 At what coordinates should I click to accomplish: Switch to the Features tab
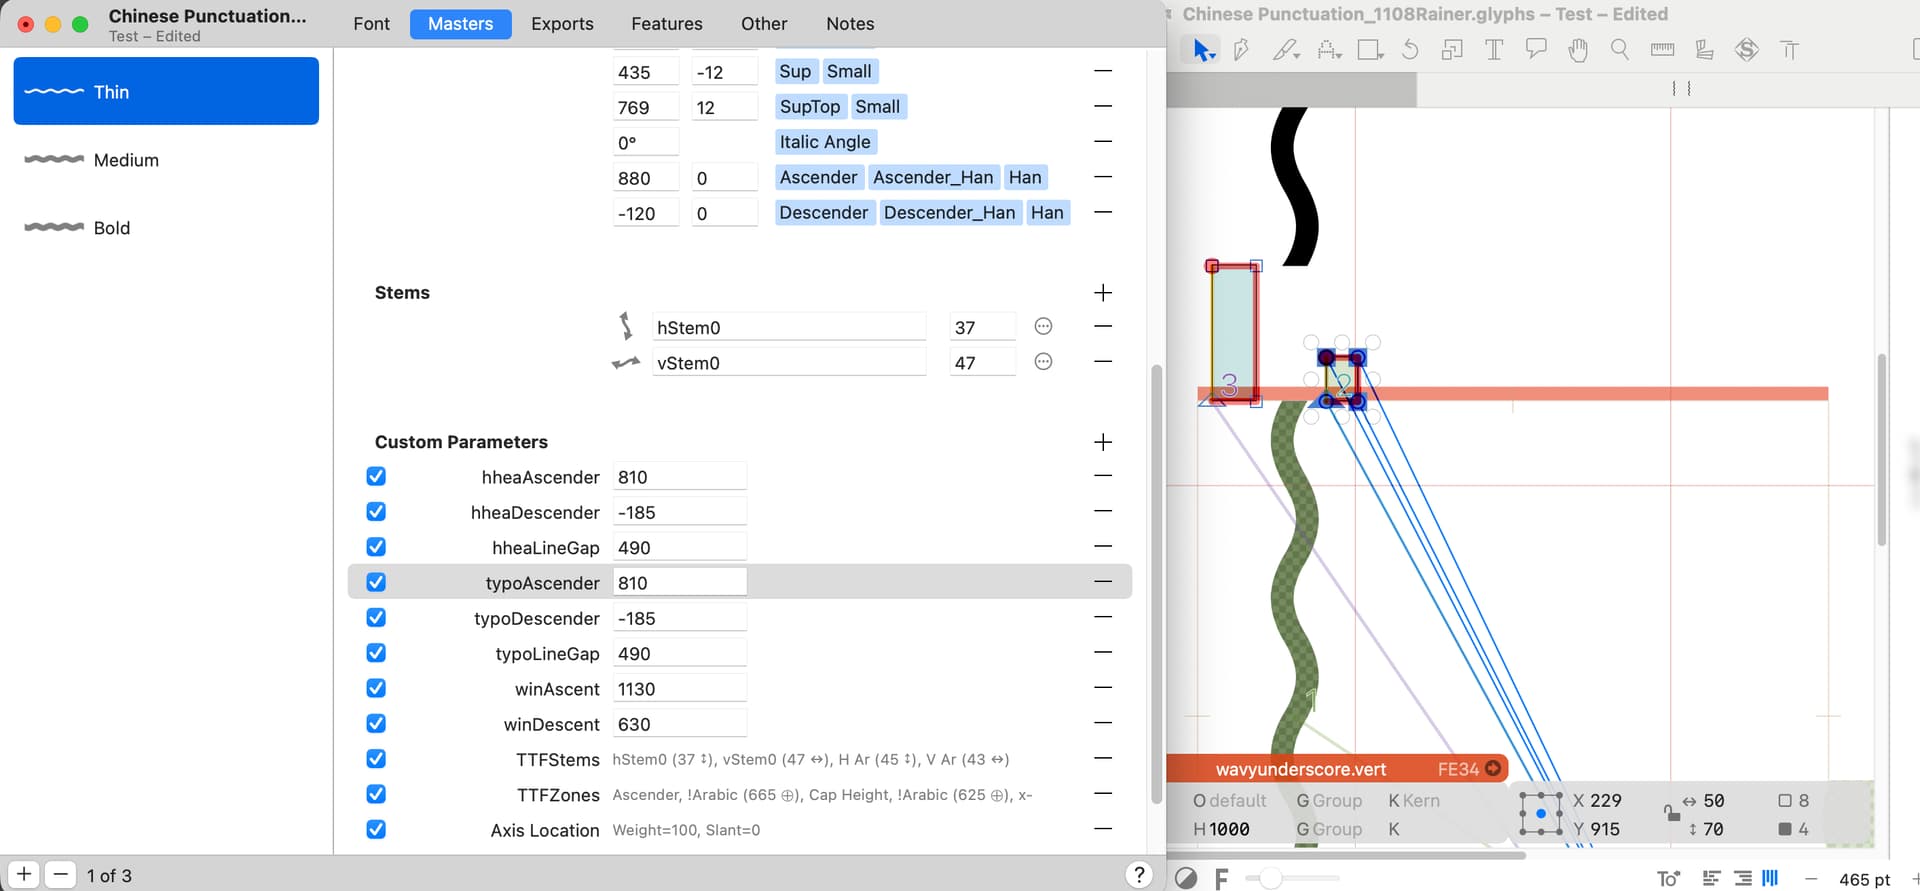[666, 24]
